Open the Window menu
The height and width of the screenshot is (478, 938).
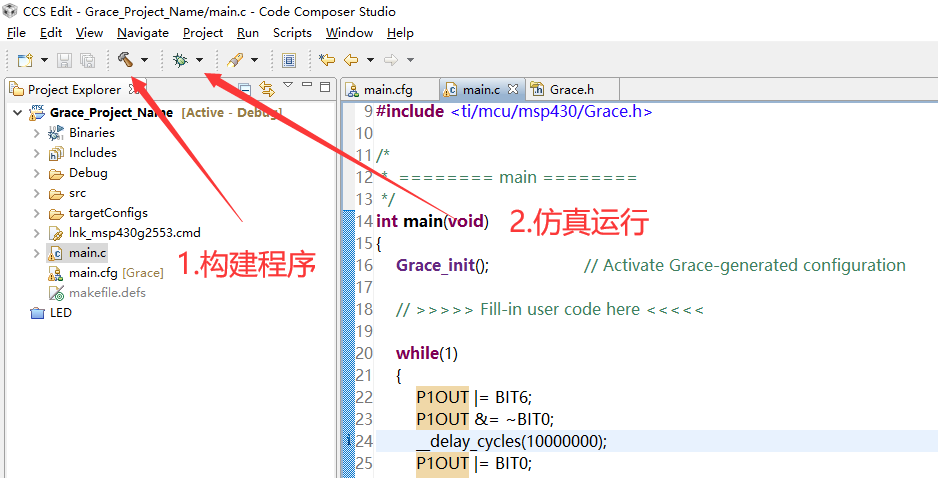(349, 33)
